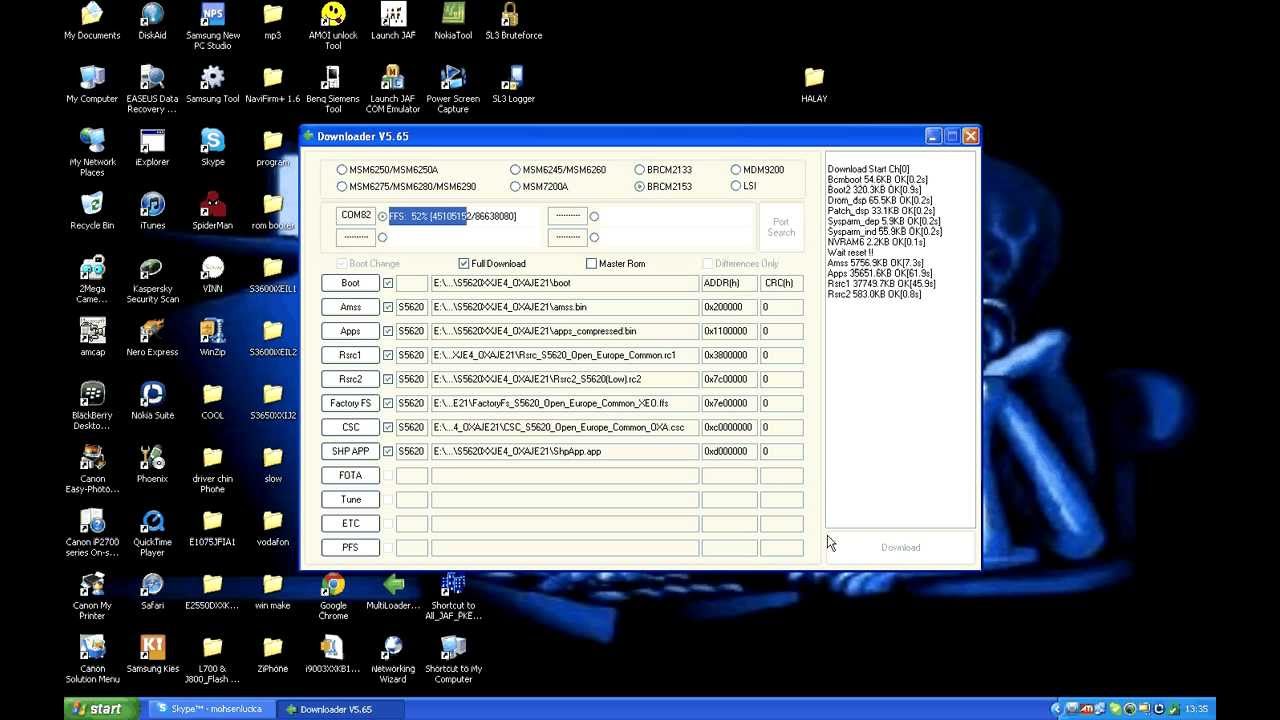
Task: Select MSM6275/MSM6280/MSM6290 radio button
Action: coord(342,187)
